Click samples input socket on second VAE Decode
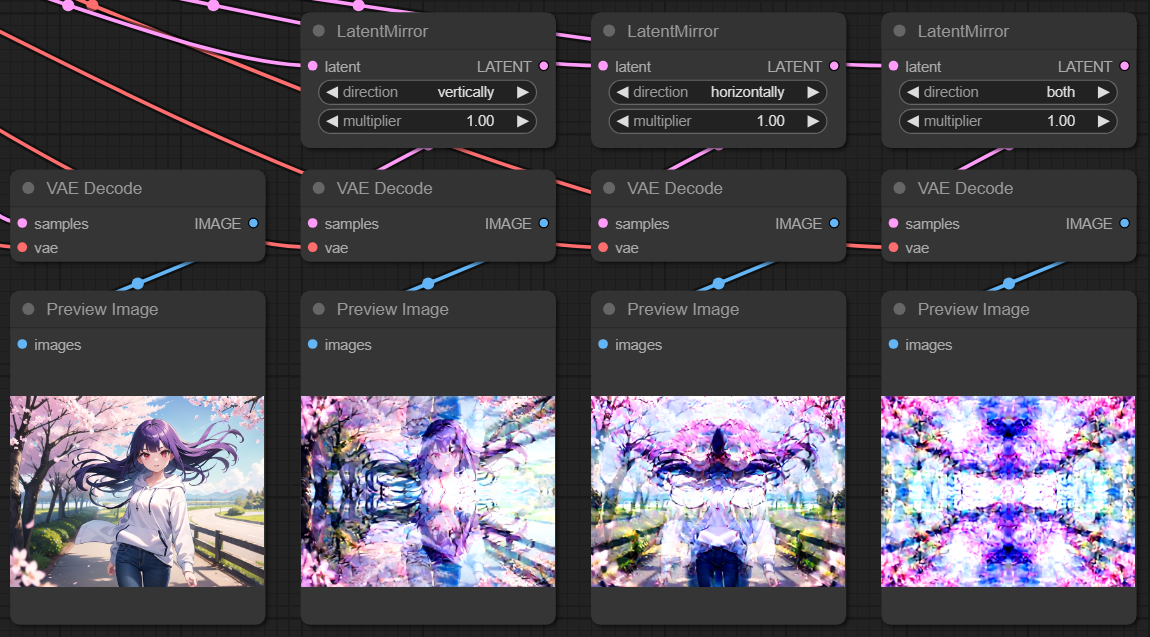The width and height of the screenshot is (1150, 637). 312,223
